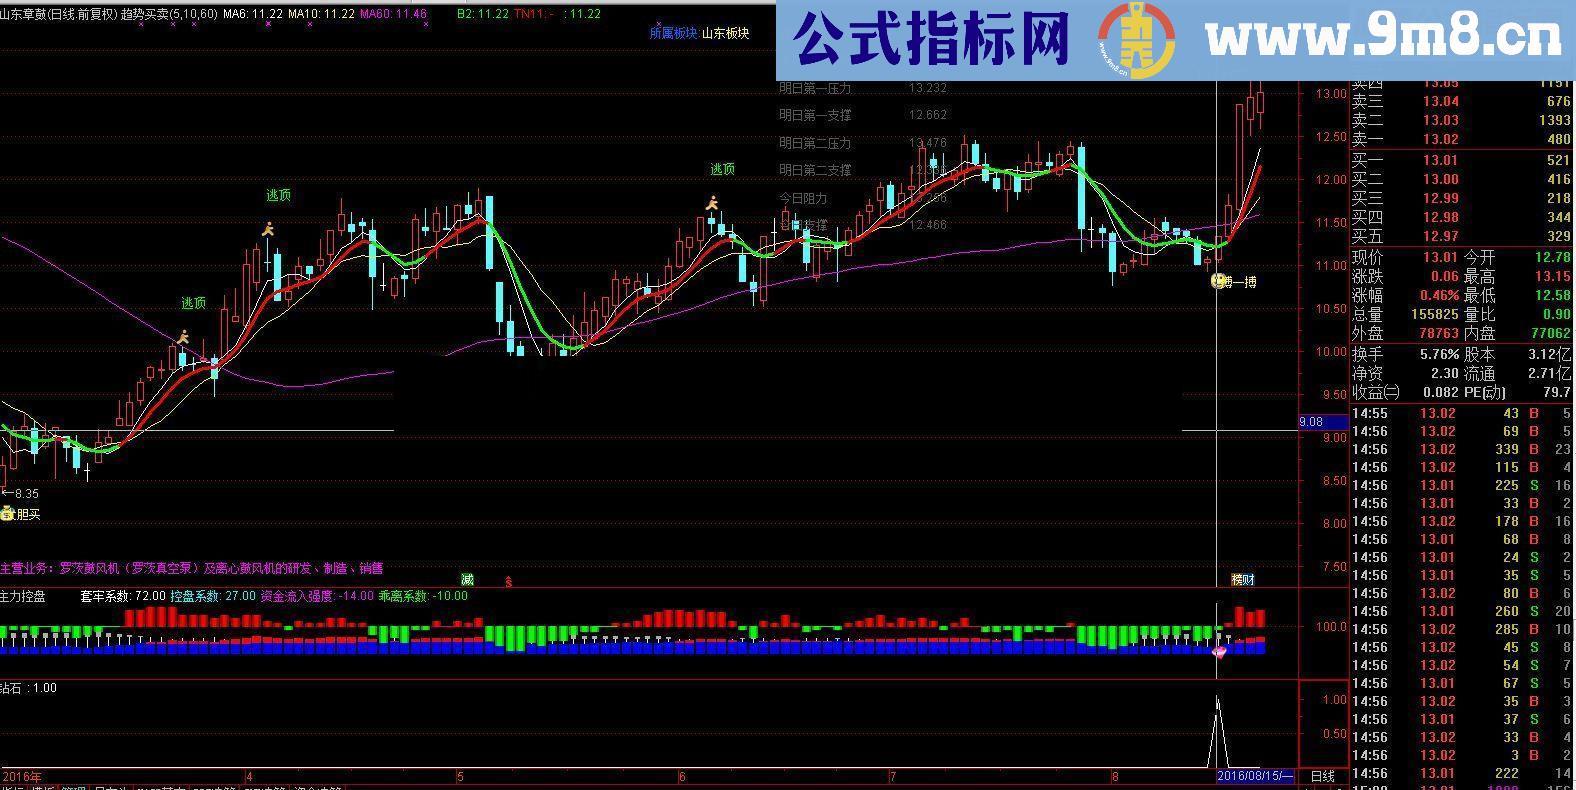Click the runner icon under the June 逃顶 label

coord(712,203)
